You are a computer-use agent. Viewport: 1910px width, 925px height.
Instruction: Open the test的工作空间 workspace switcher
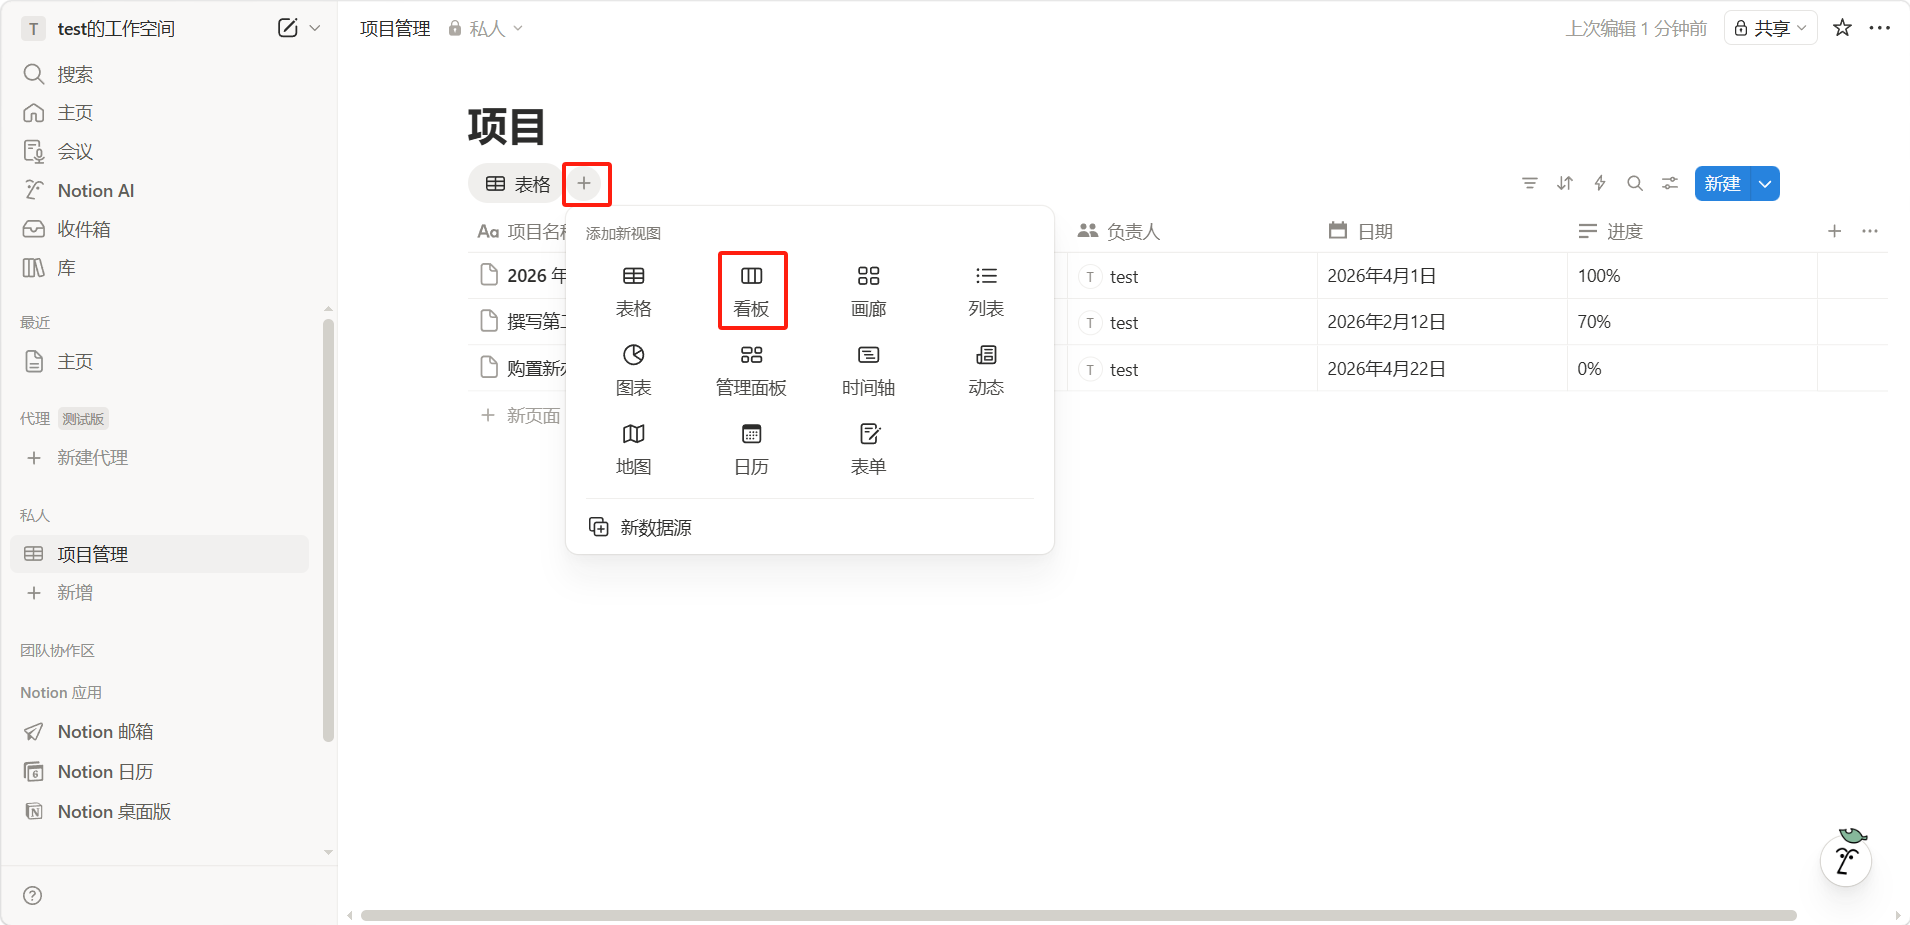pos(115,29)
